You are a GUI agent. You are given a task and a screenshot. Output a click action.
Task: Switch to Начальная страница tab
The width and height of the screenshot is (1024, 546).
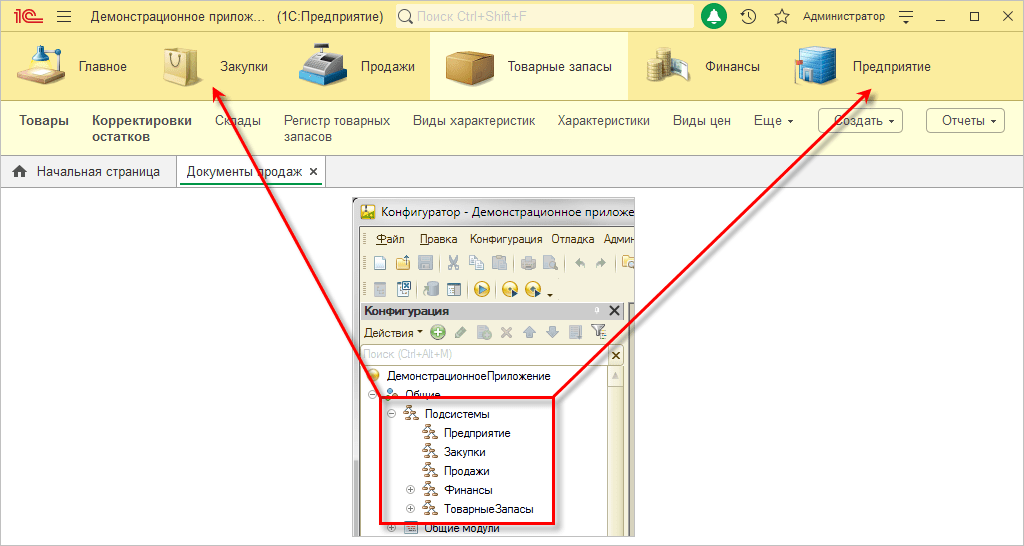[x=89, y=172]
